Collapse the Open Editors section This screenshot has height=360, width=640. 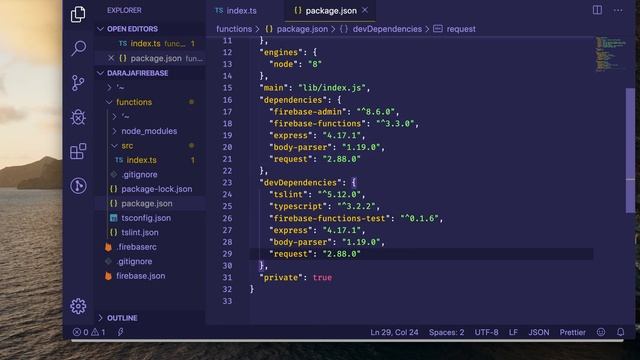pos(100,29)
